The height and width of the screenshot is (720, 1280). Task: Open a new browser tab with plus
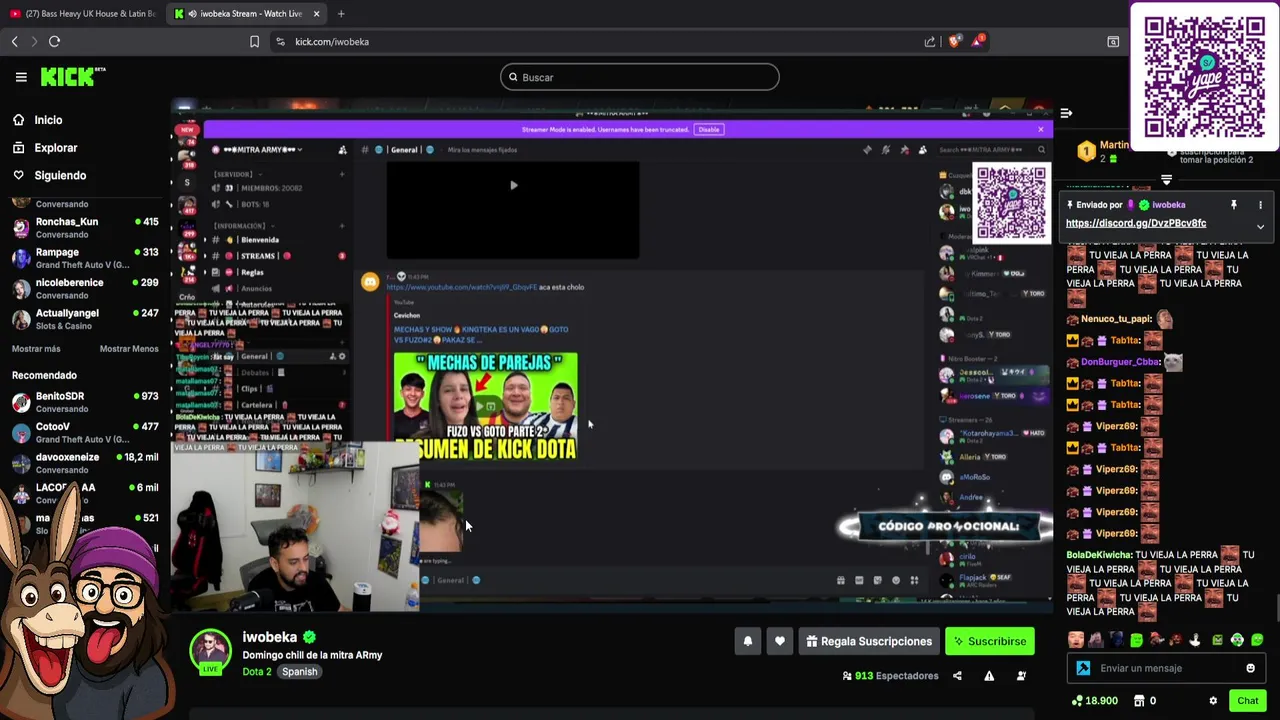pos(341,14)
